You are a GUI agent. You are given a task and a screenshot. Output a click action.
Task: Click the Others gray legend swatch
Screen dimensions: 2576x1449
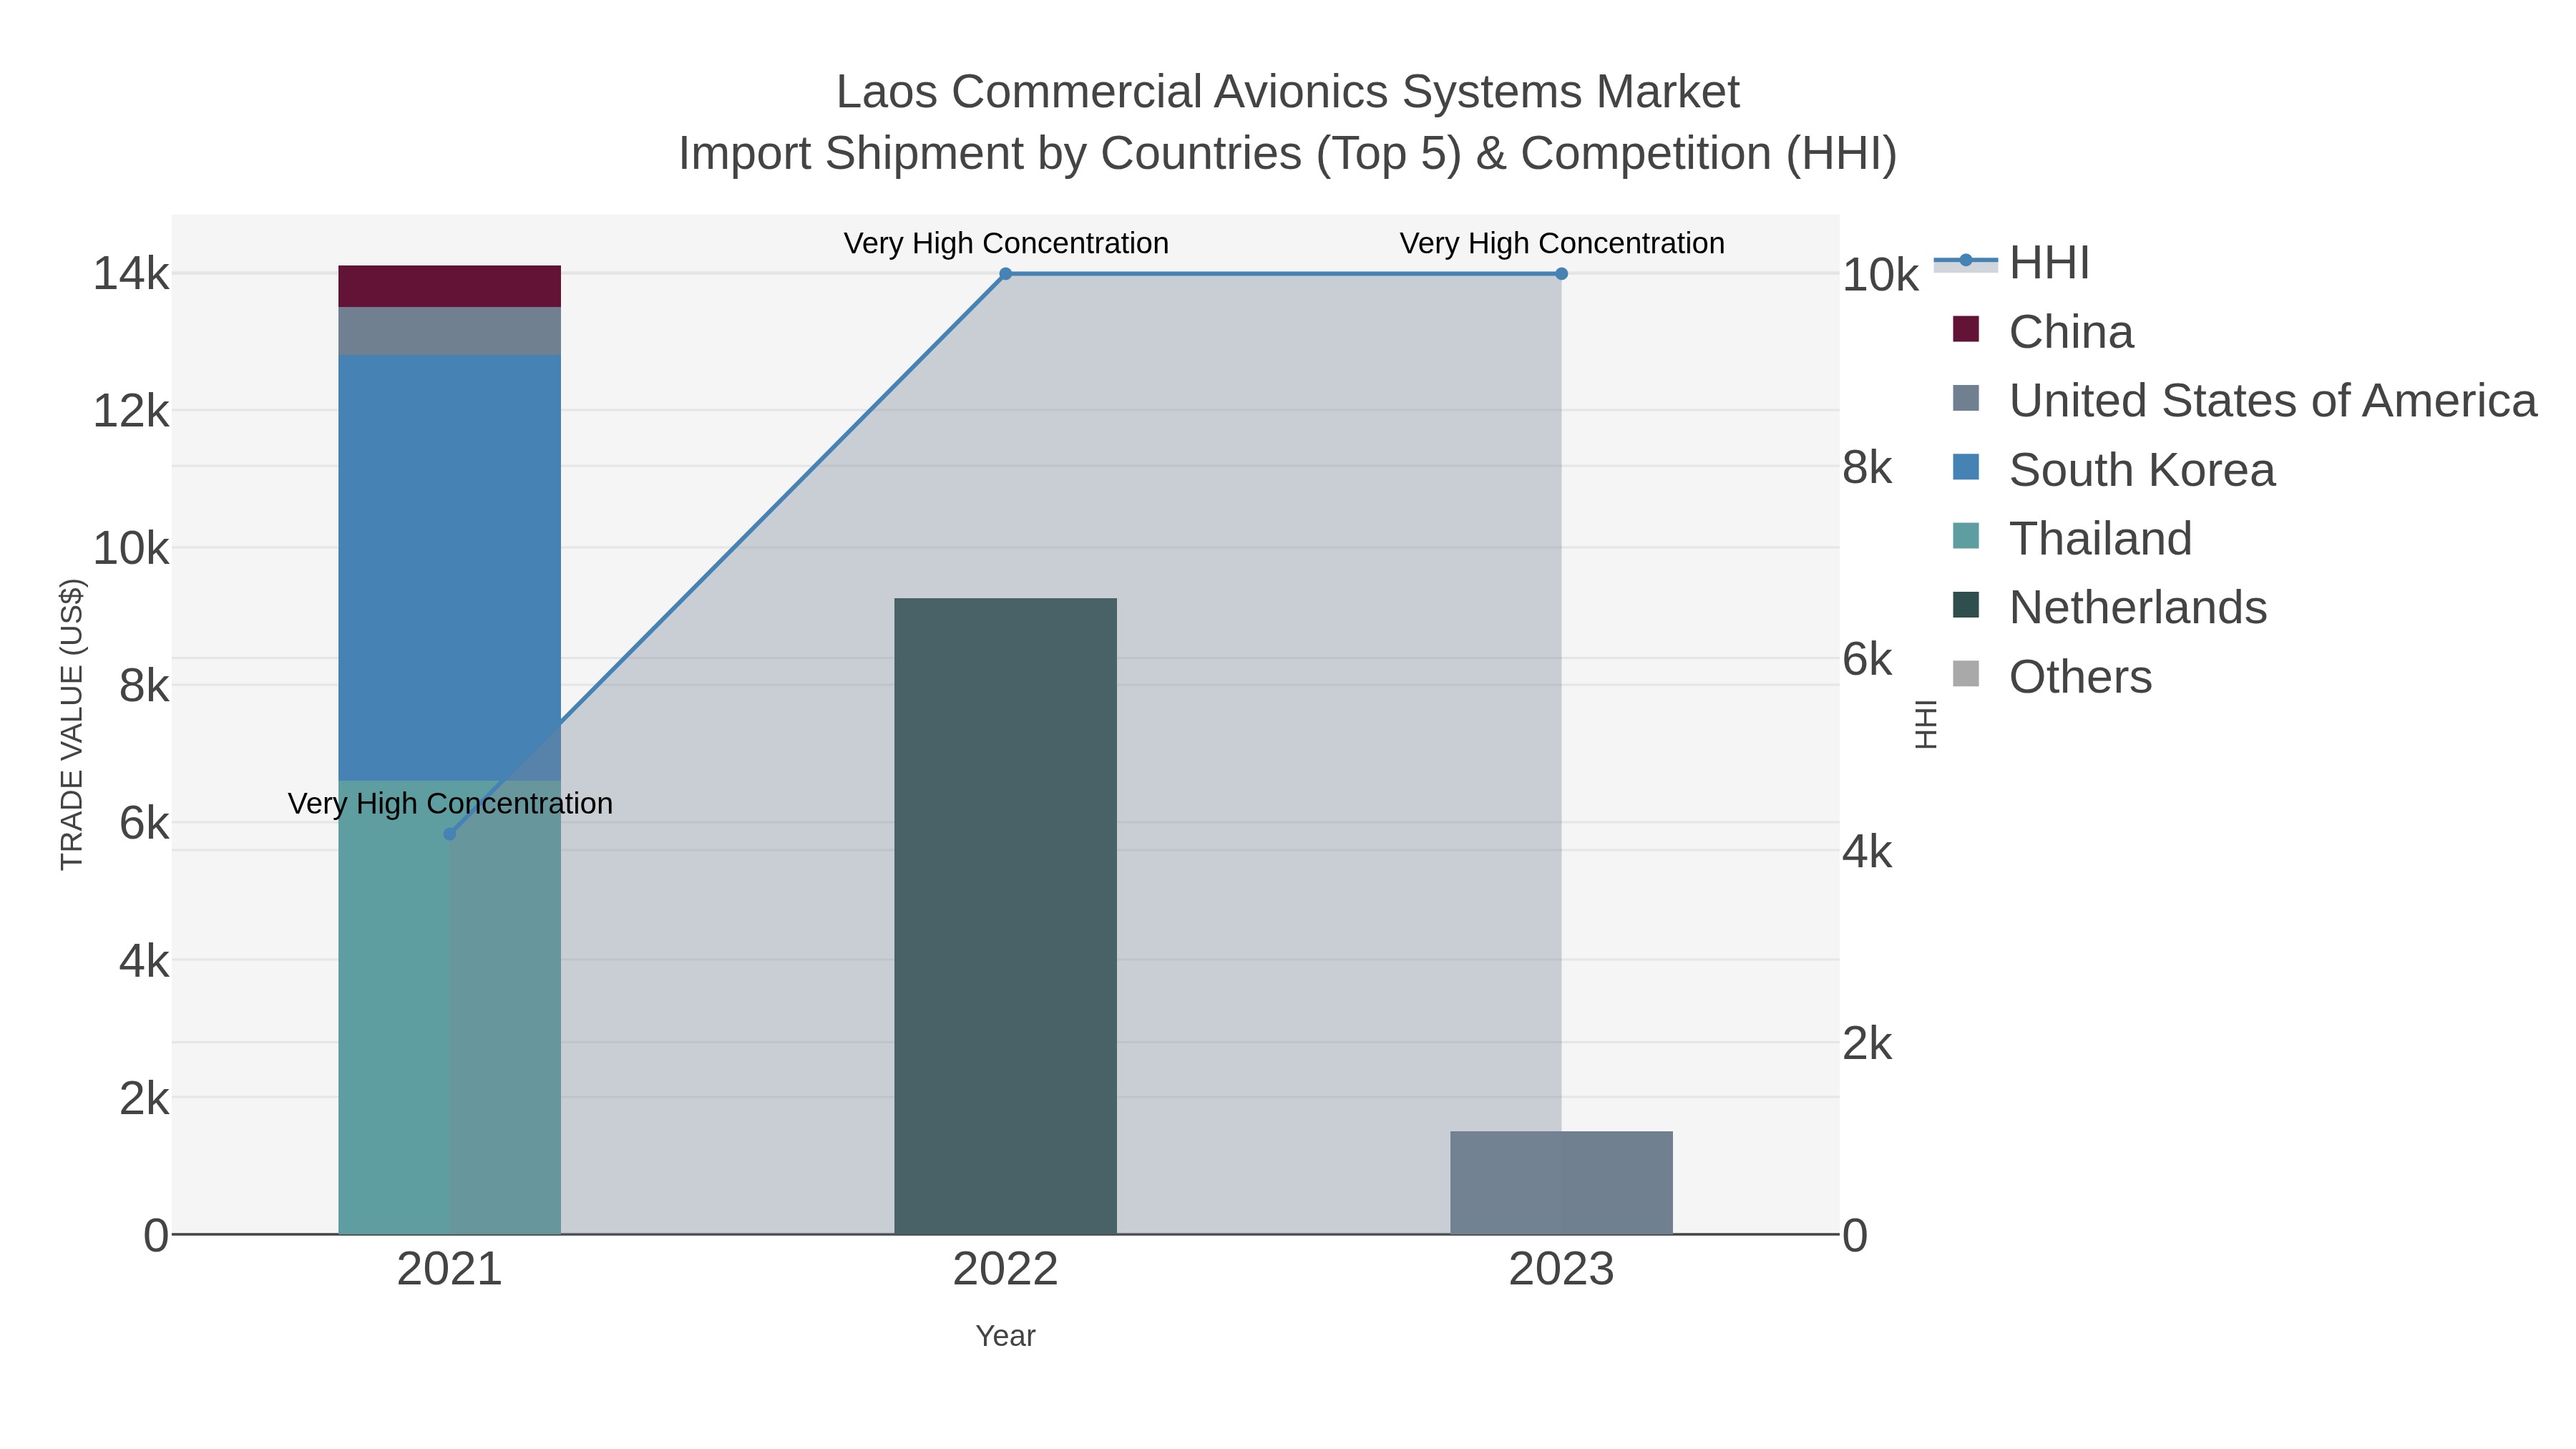coord(1966,674)
